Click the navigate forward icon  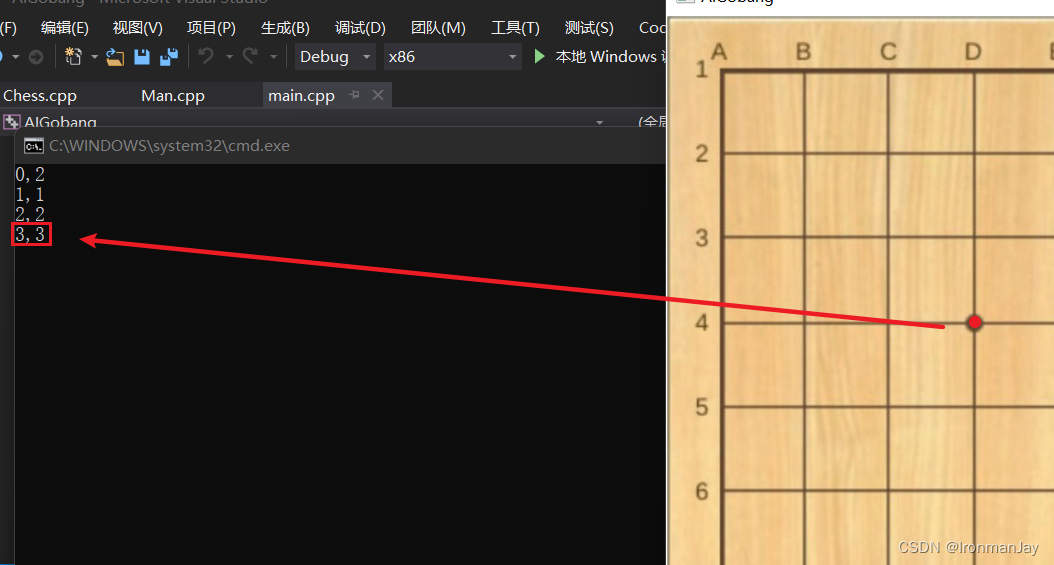click(x=36, y=57)
